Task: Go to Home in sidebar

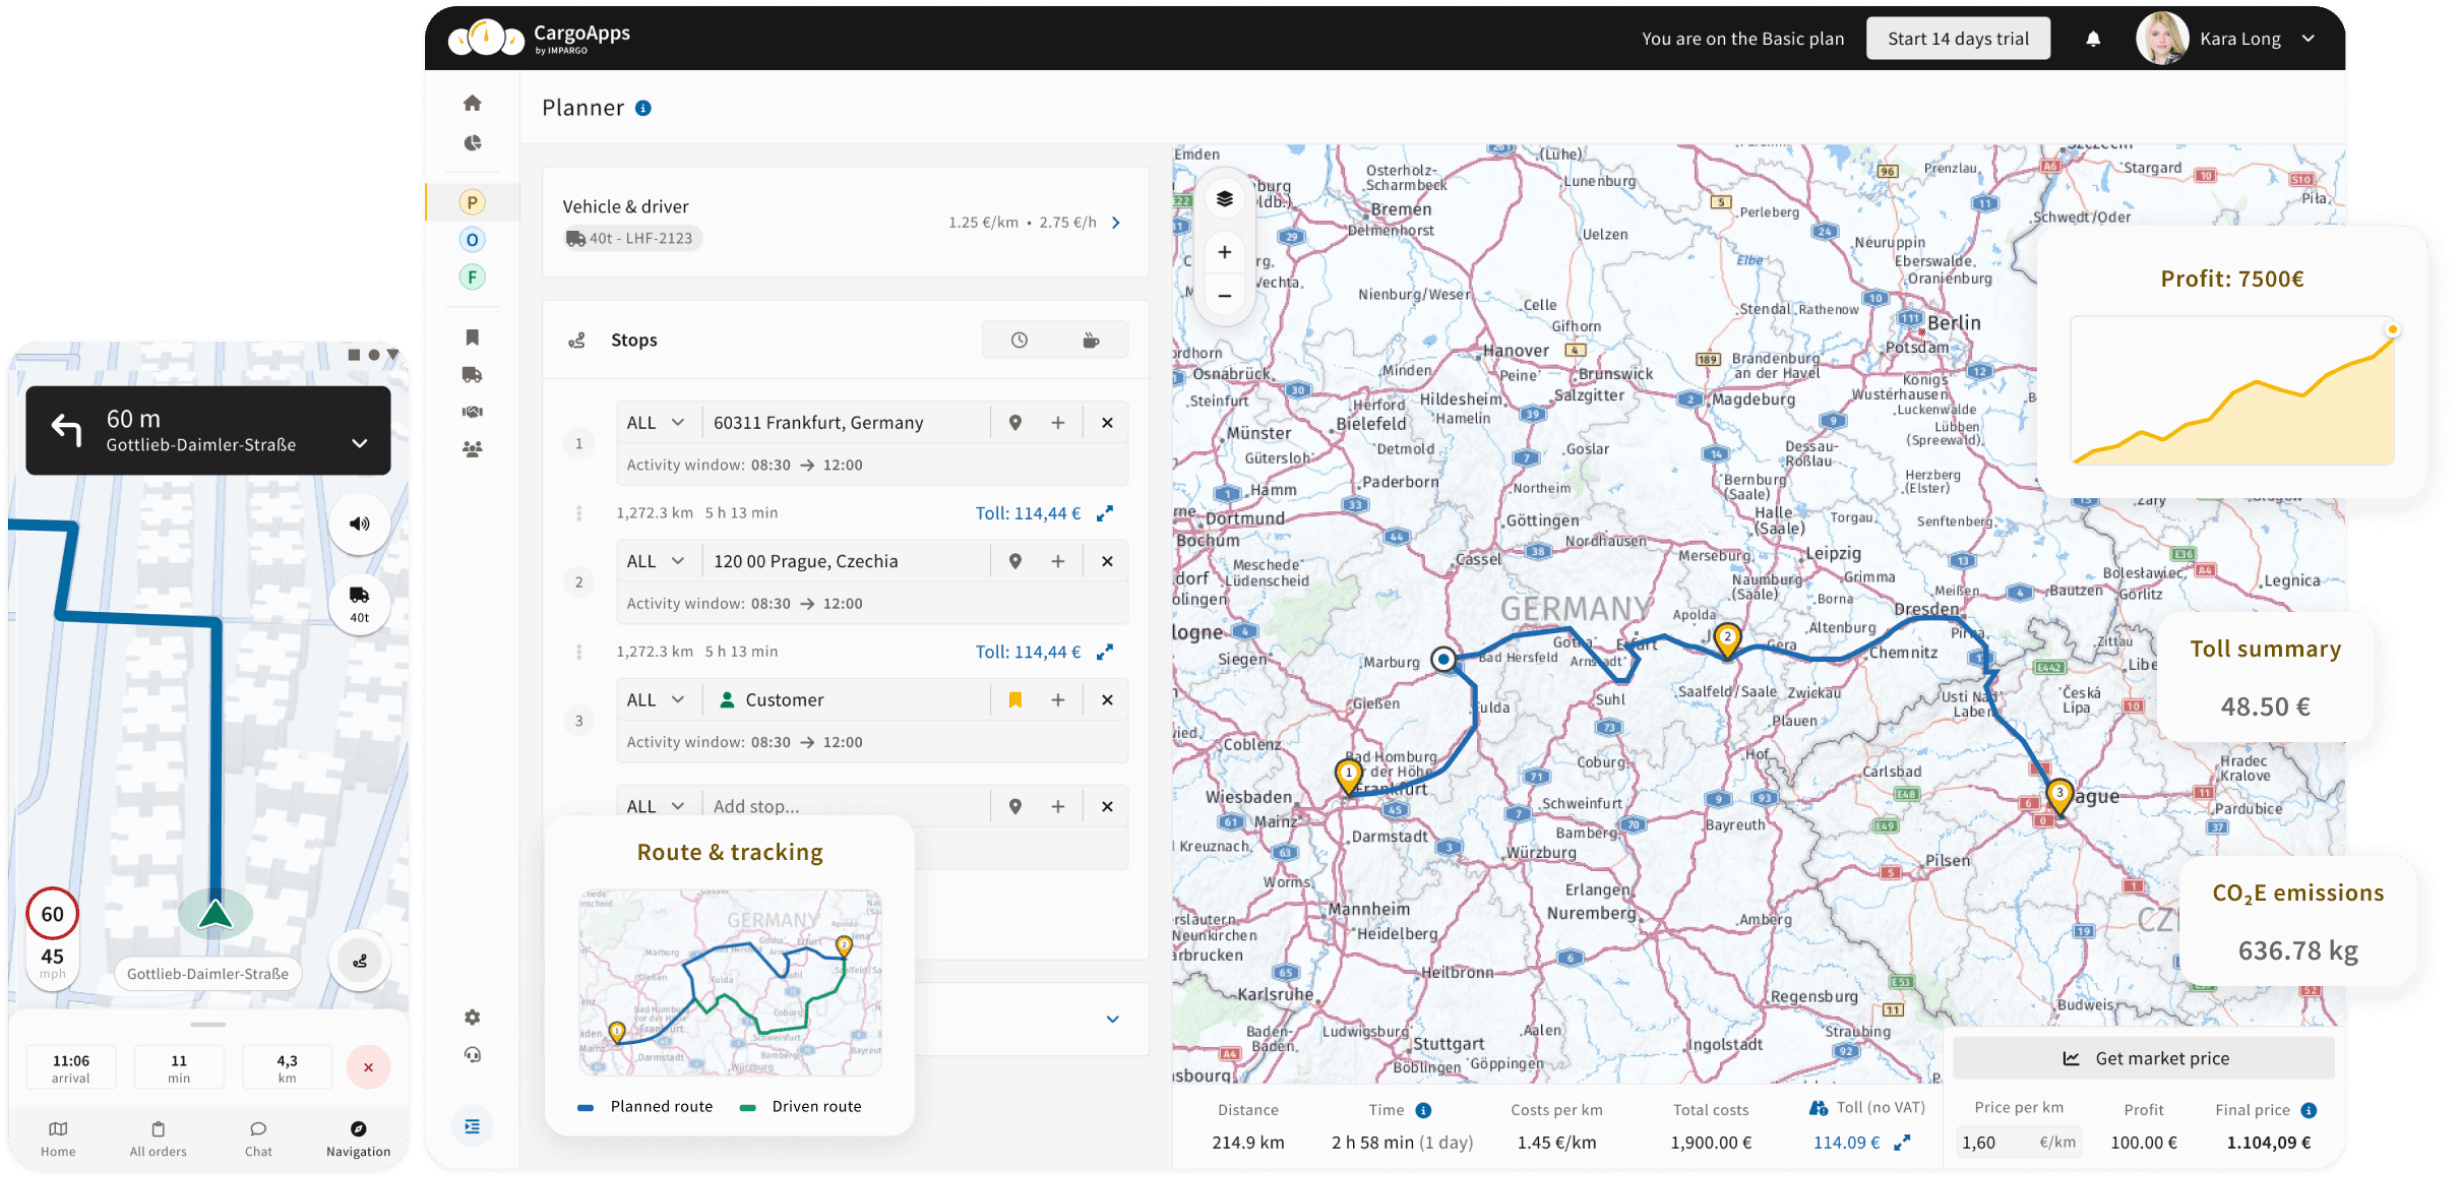Action: pos(472,103)
